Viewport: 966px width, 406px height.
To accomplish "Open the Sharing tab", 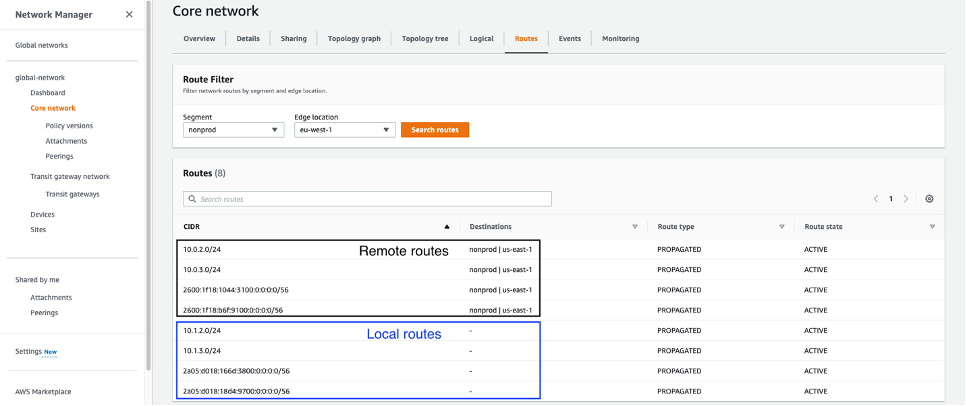I will point(293,38).
